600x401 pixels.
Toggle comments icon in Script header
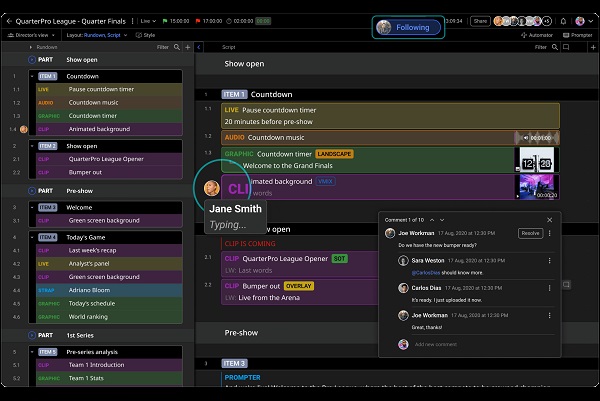pyautogui.click(x=566, y=47)
